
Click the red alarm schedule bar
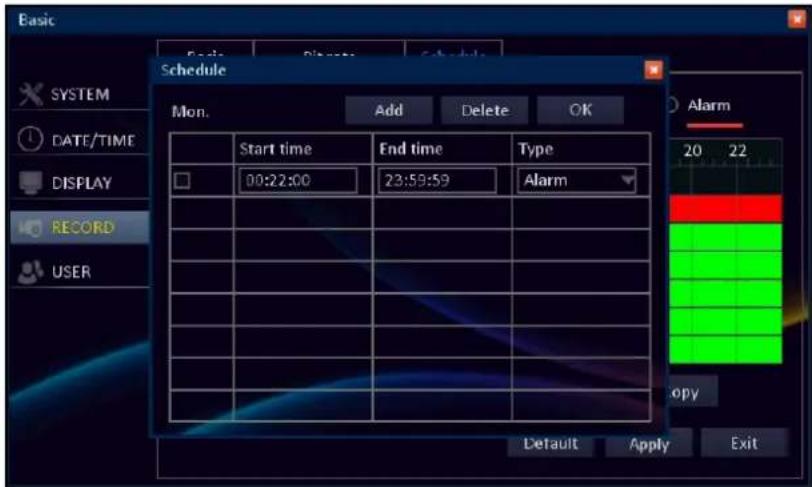[726, 208]
